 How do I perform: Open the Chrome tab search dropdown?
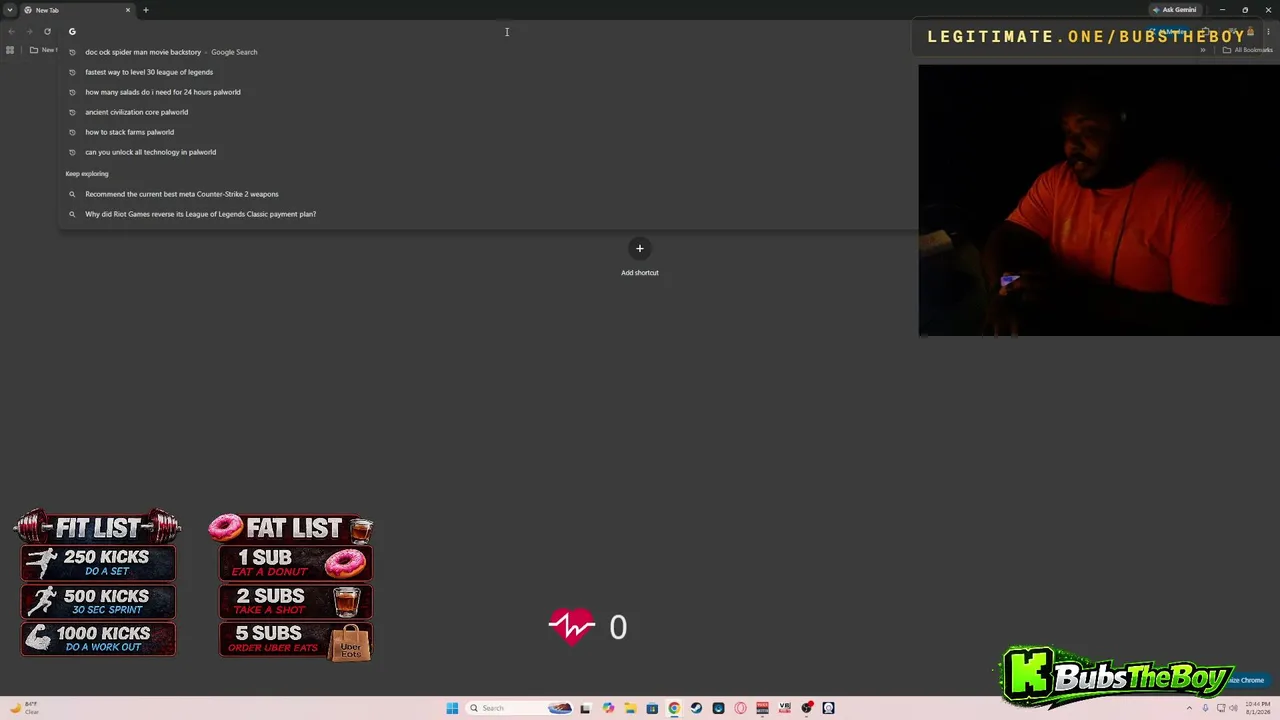[x=9, y=10]
